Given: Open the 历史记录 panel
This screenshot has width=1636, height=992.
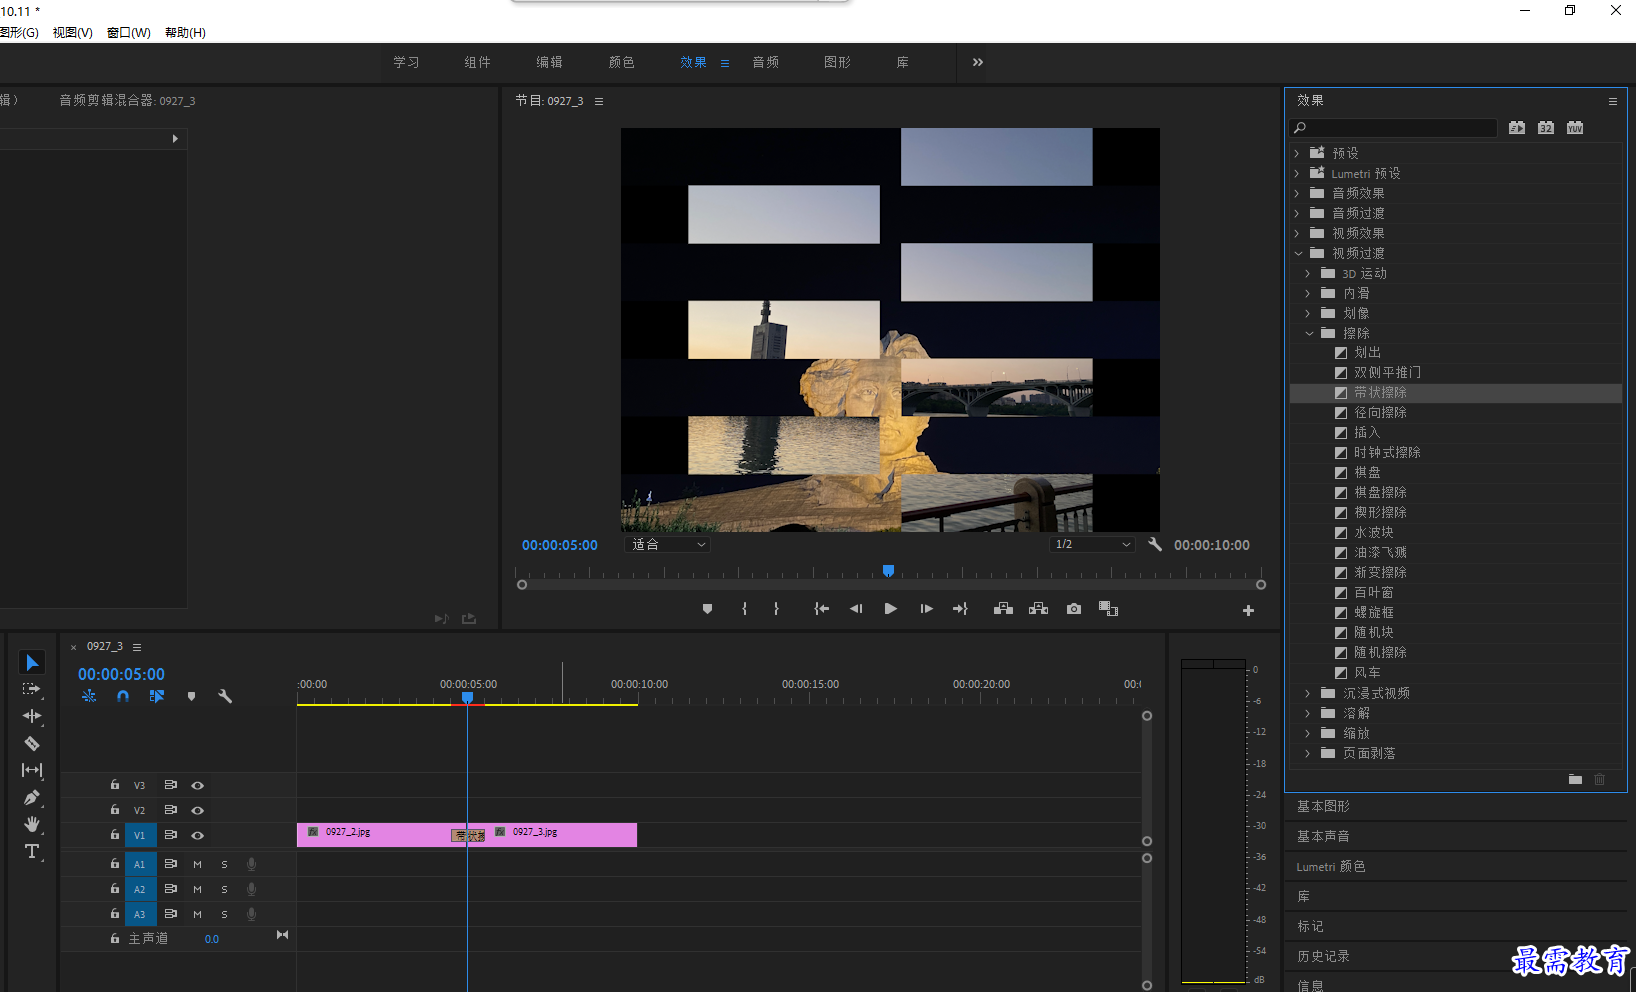Looking at the screenshot, I should point(1323,956).
